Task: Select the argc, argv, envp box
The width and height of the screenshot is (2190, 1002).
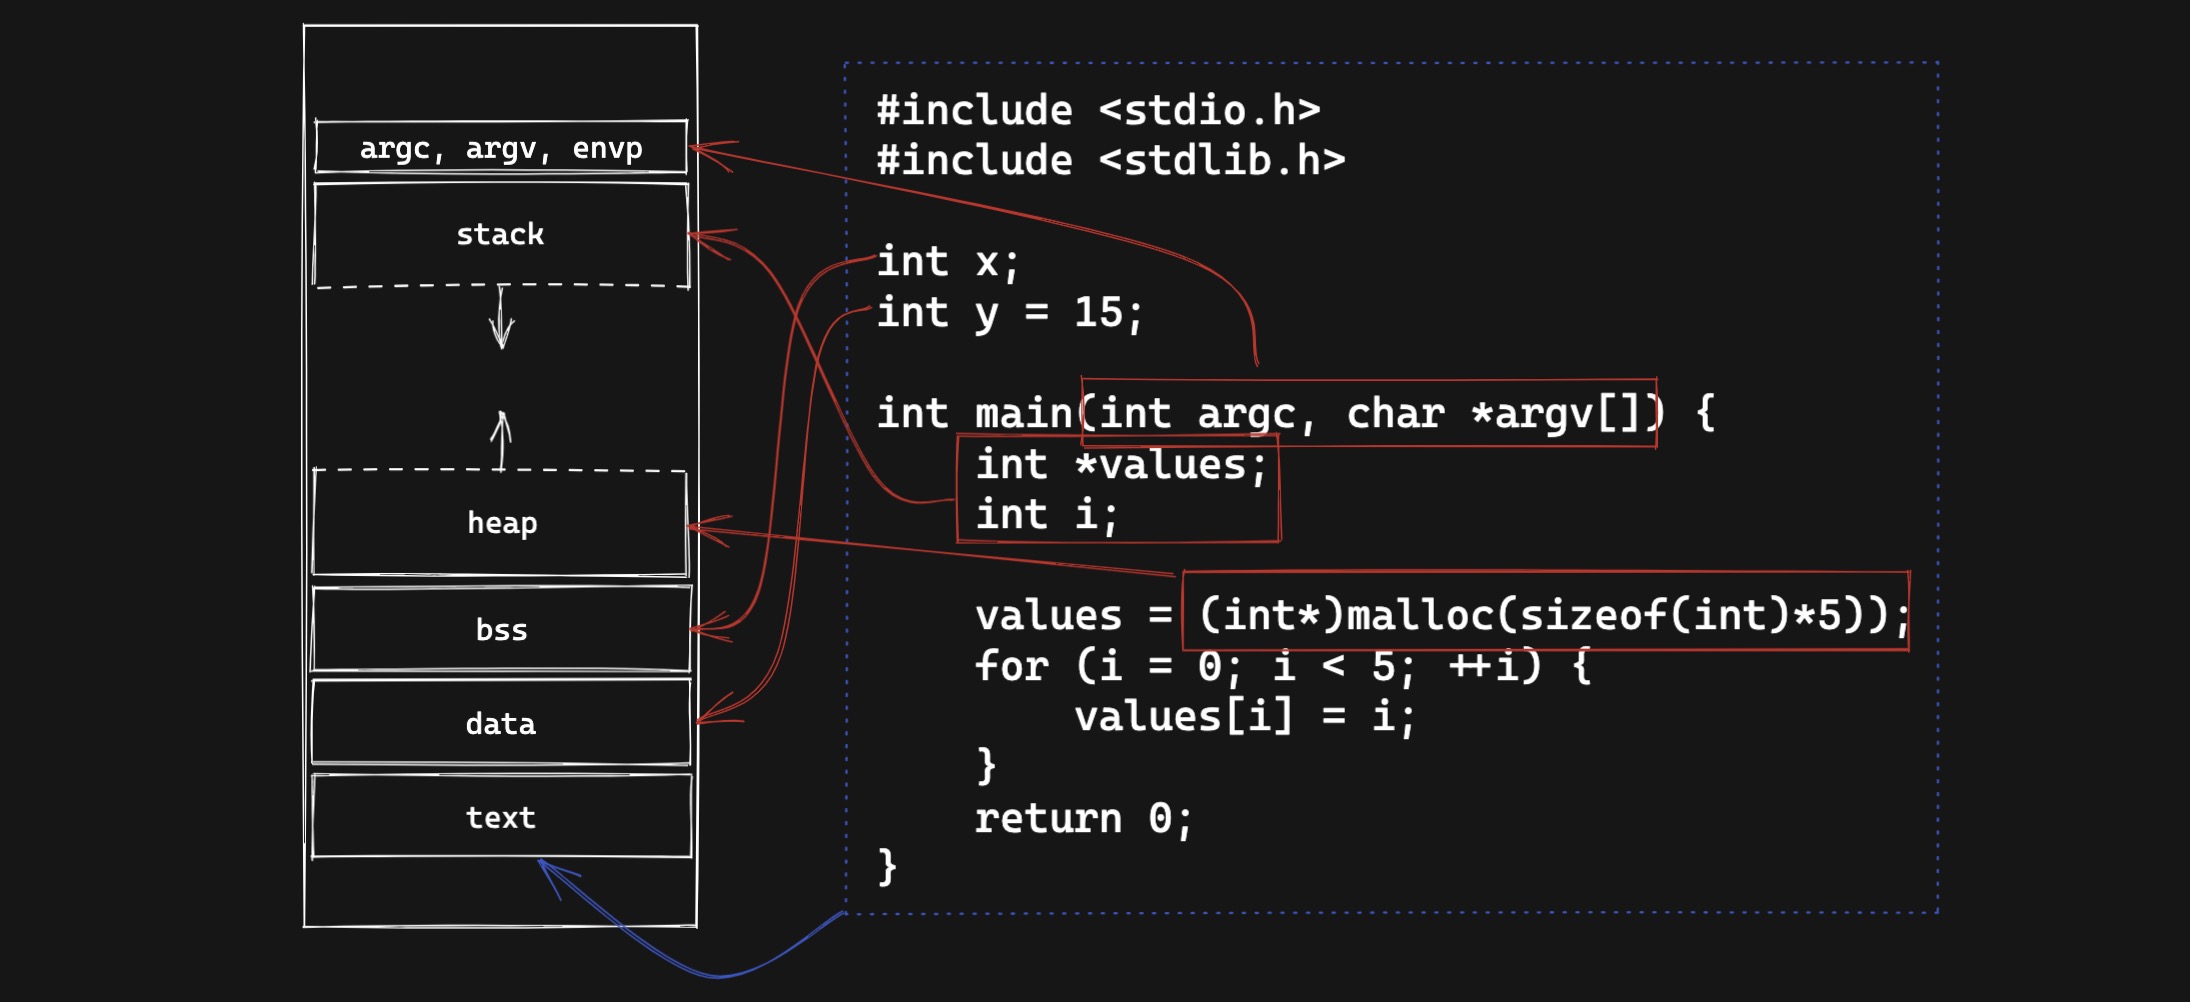Action: pyautogui.click(x=500, y=148)
